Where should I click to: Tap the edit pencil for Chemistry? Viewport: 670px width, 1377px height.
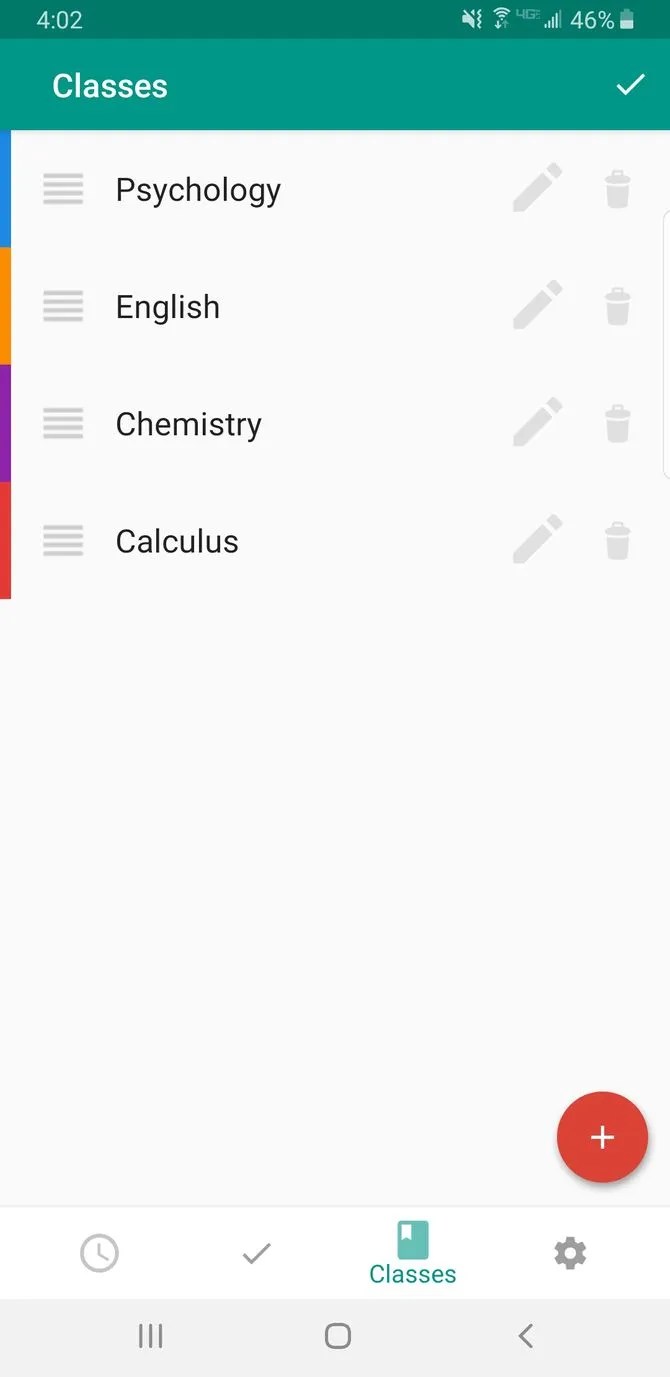click(x=537, y=421)
